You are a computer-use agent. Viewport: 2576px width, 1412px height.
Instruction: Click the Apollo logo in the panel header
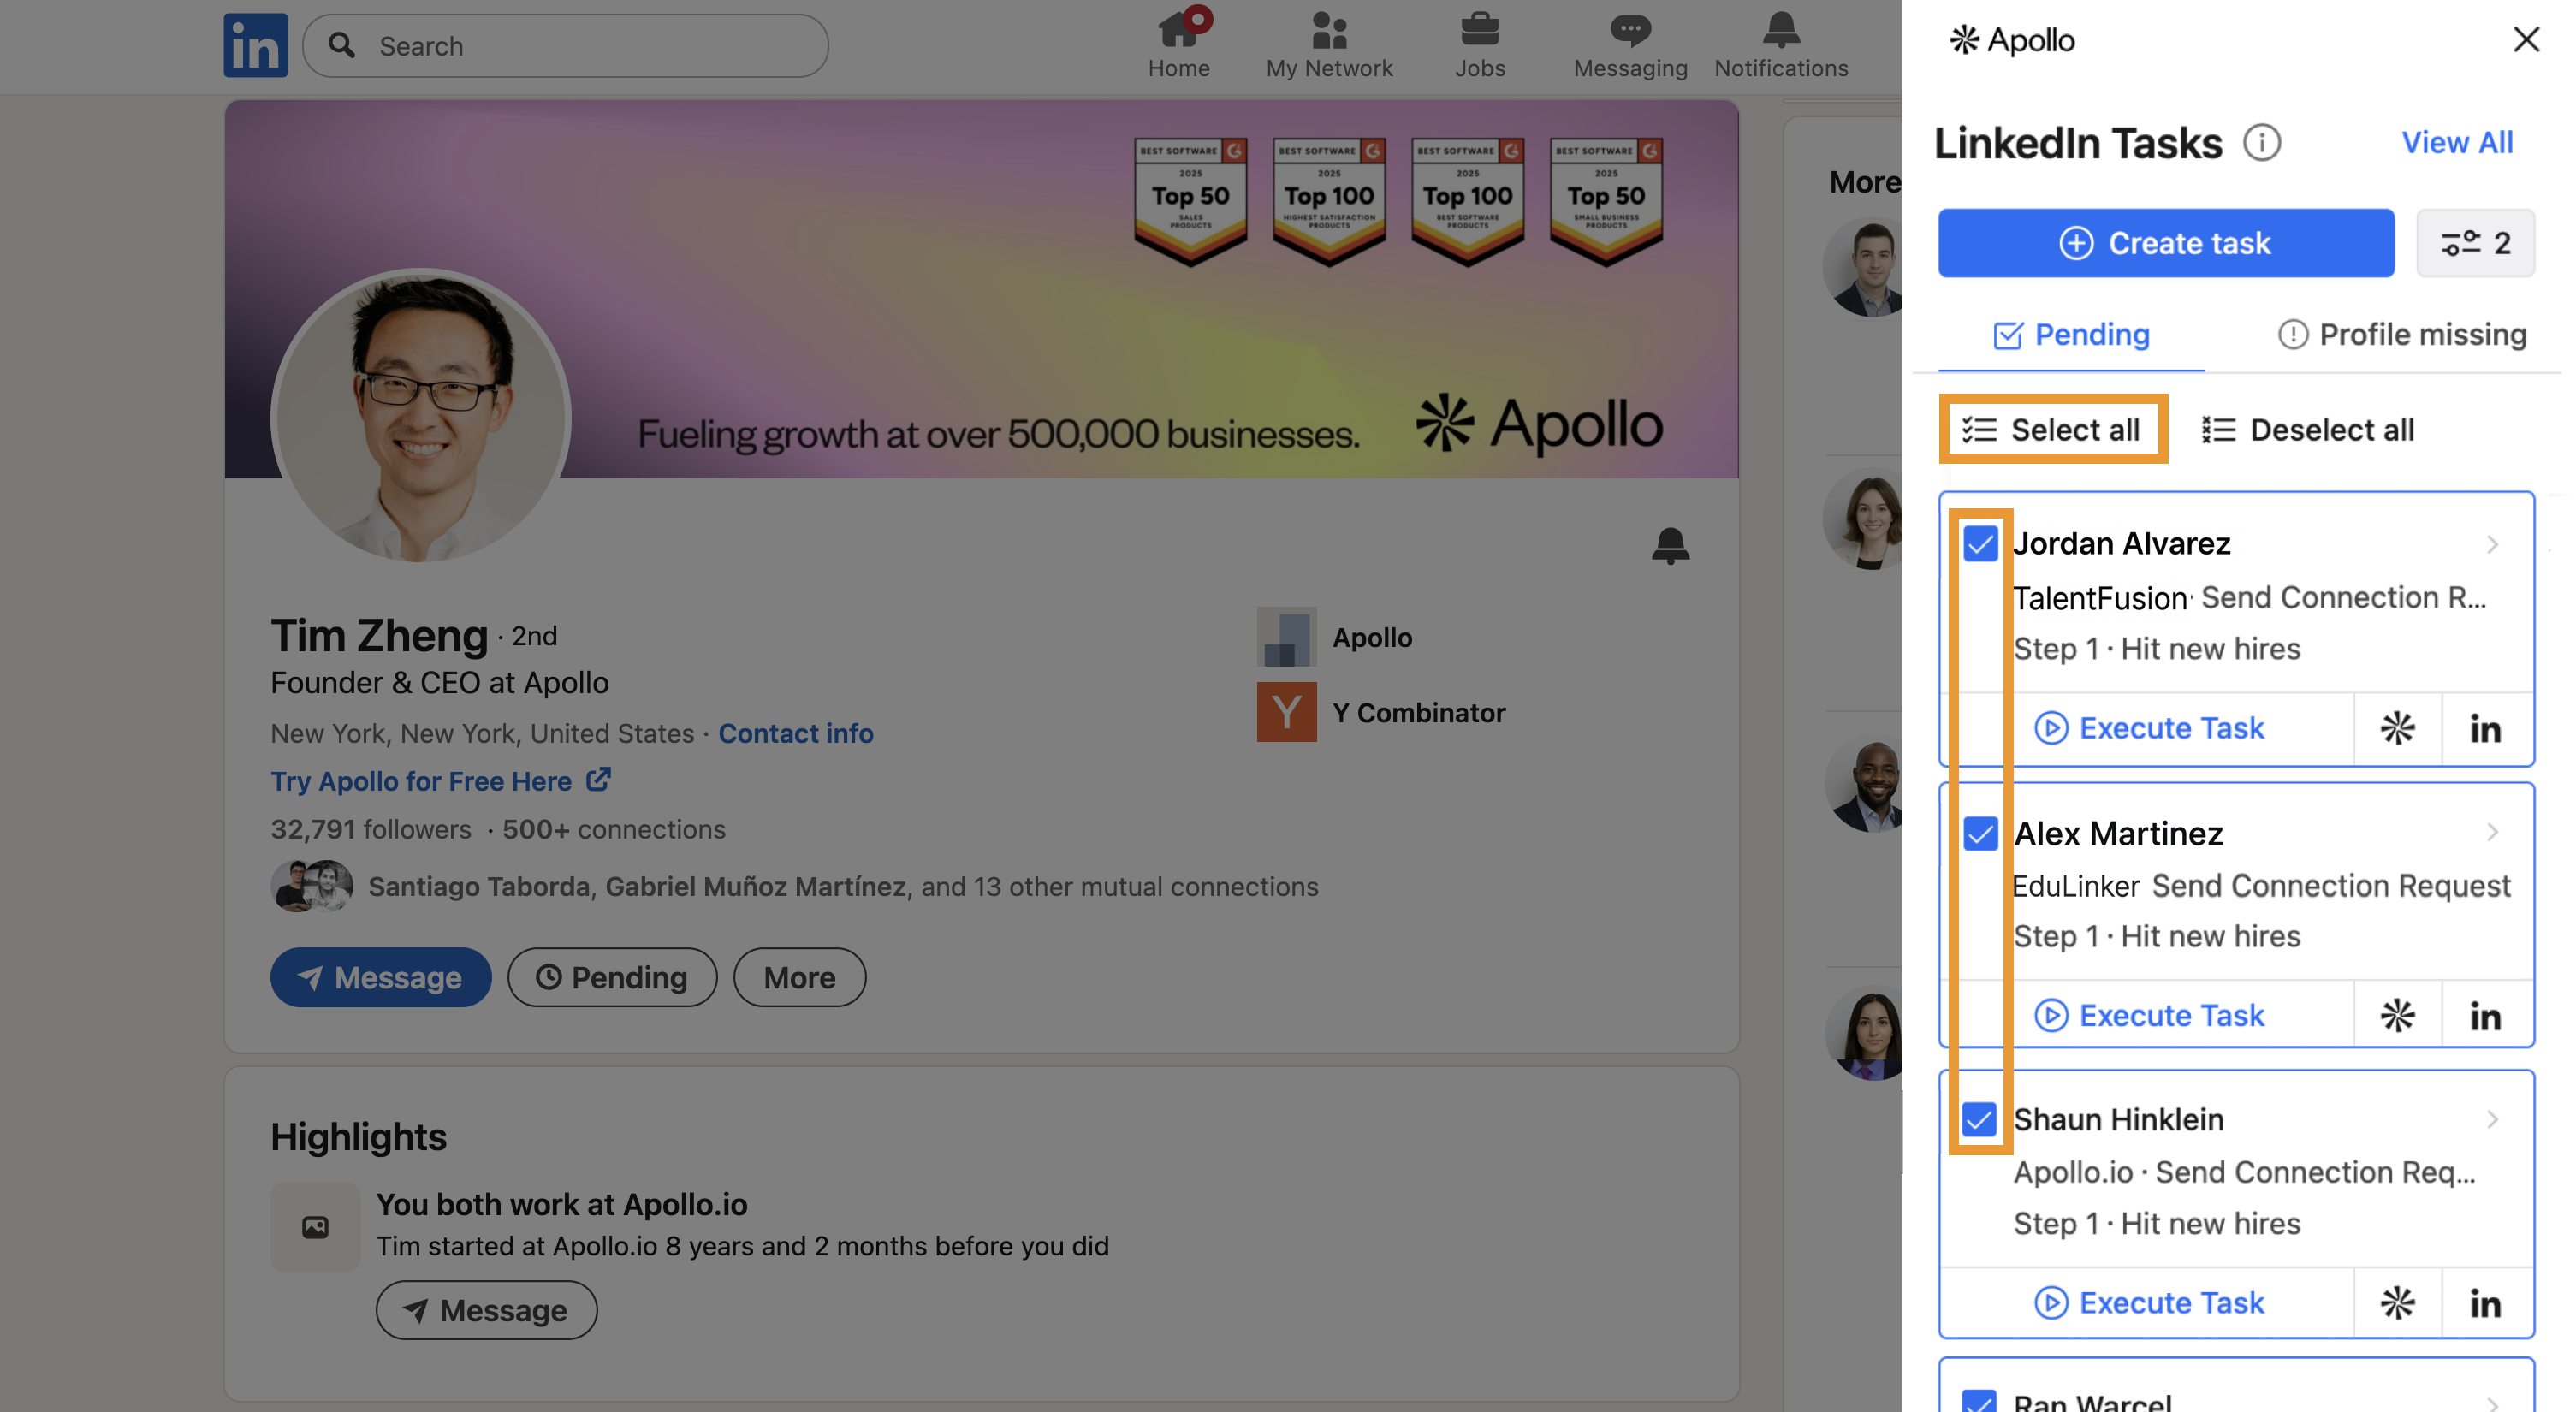pyautogui.click(x=2012, y=40)
